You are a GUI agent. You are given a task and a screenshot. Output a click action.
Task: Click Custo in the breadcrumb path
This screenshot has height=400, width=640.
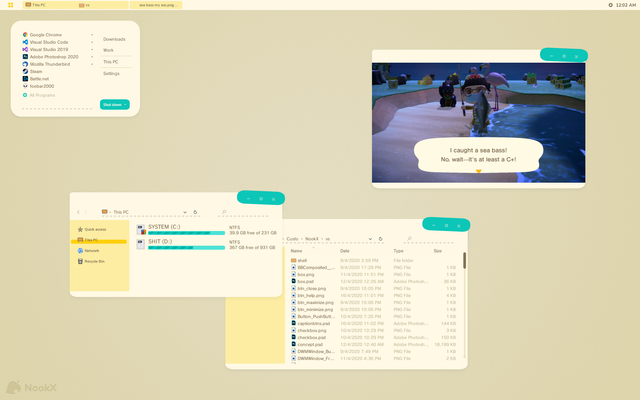[292, 239]
